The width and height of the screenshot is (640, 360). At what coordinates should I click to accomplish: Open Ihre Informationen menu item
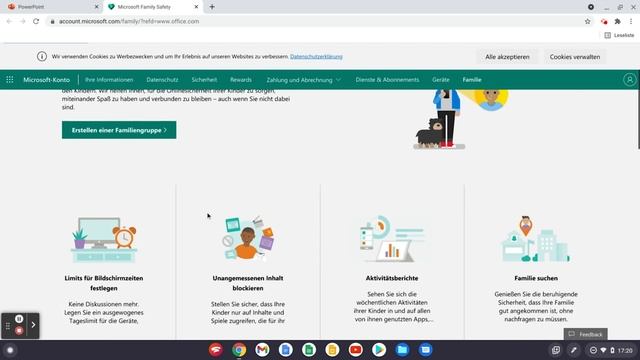click(x=109, y=80)
